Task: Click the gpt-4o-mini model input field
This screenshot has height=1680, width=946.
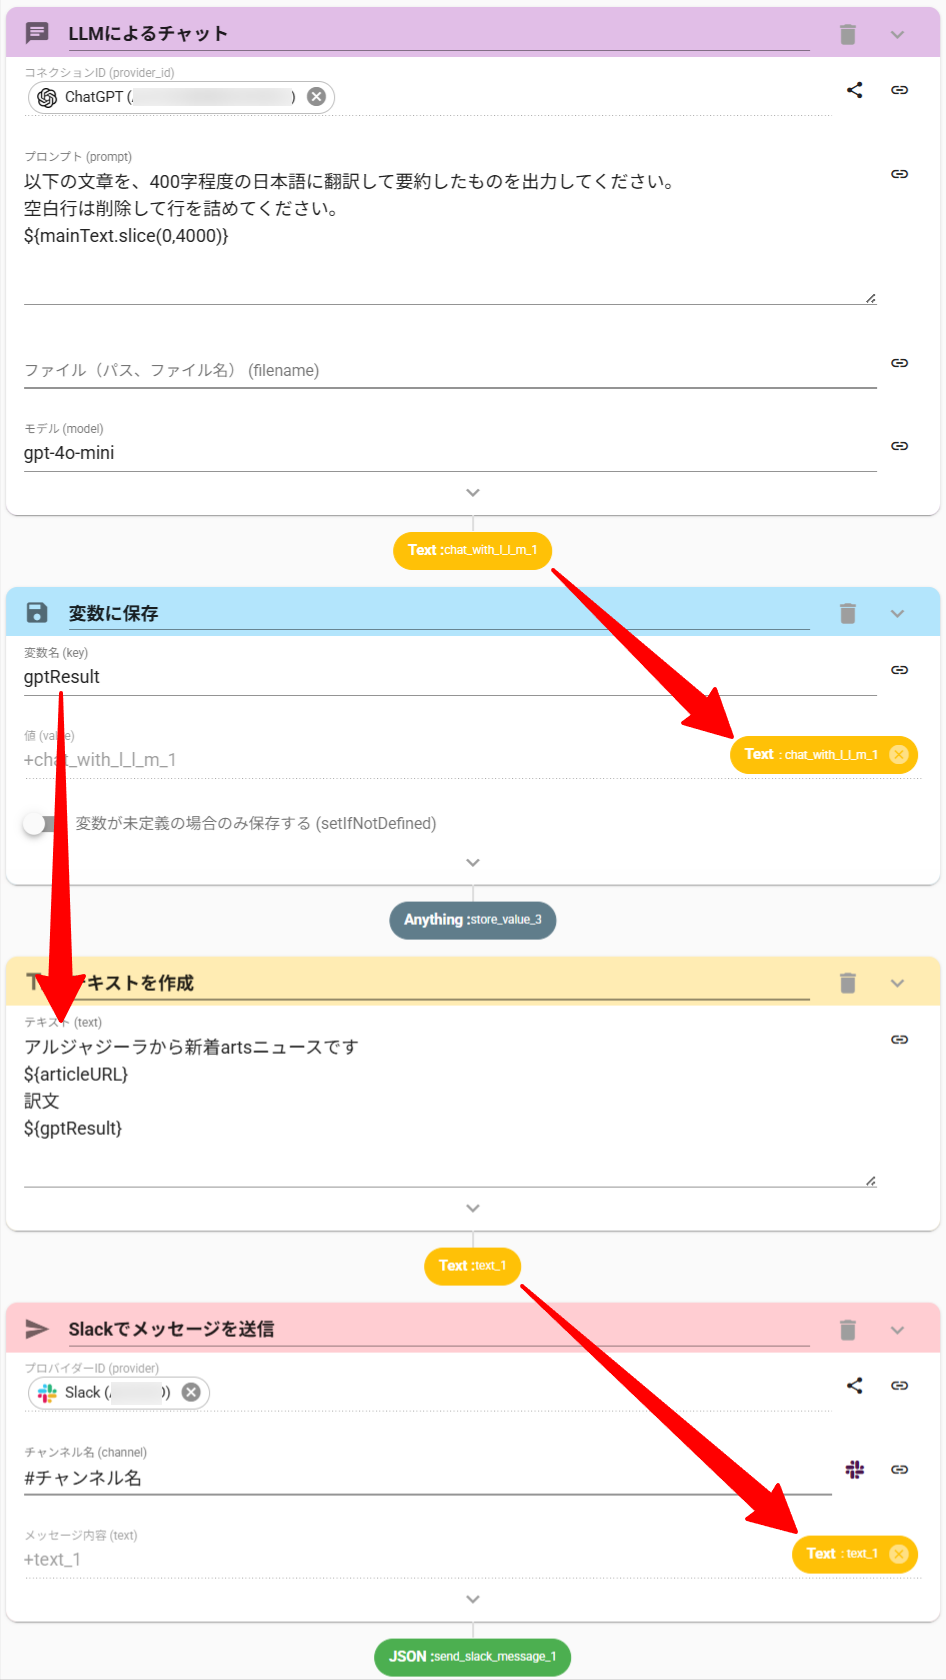Action: pyautogui.click(x=450, y=454)
